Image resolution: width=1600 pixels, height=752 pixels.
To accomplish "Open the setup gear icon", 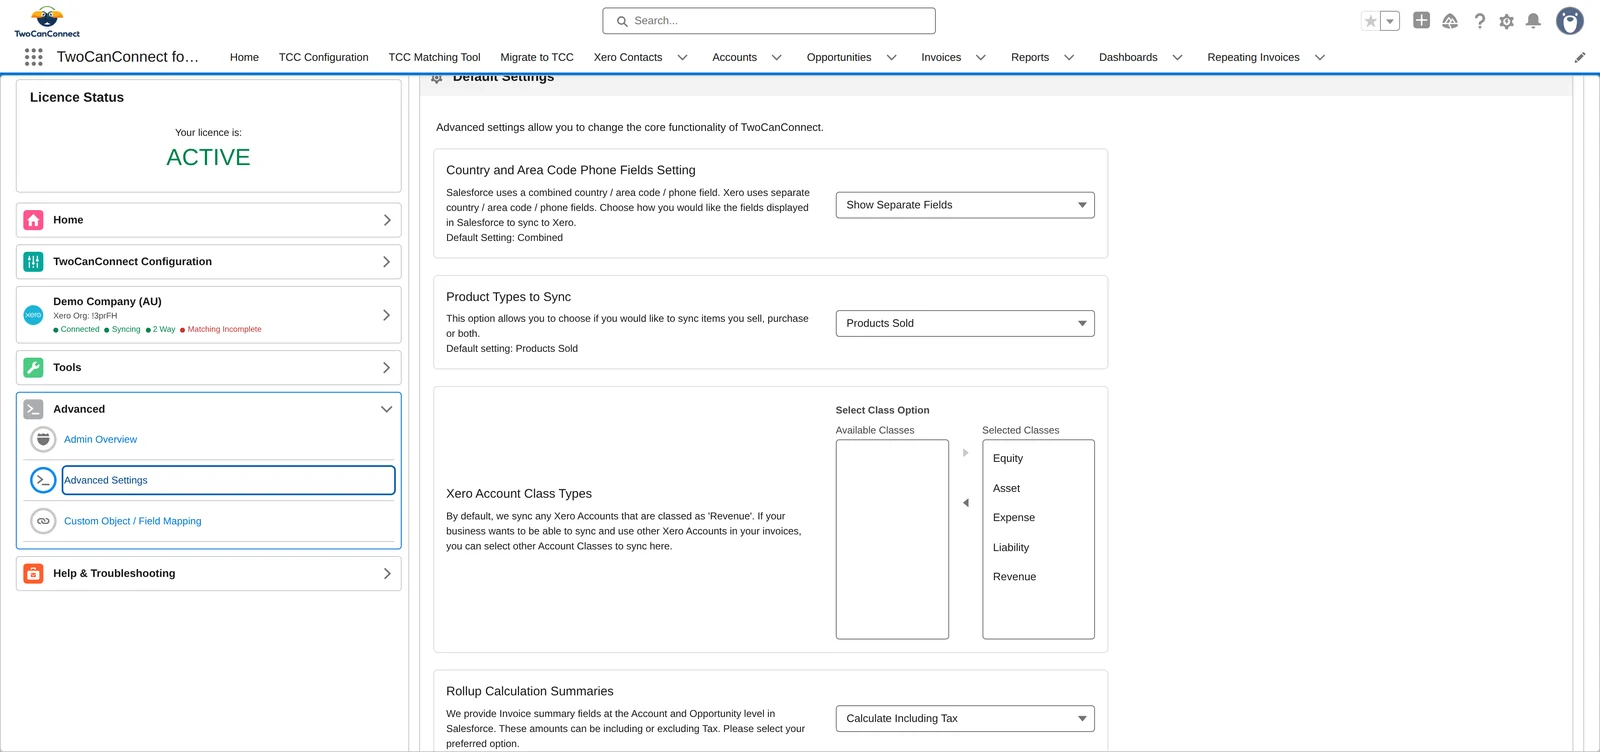I will coord(1506,21).
